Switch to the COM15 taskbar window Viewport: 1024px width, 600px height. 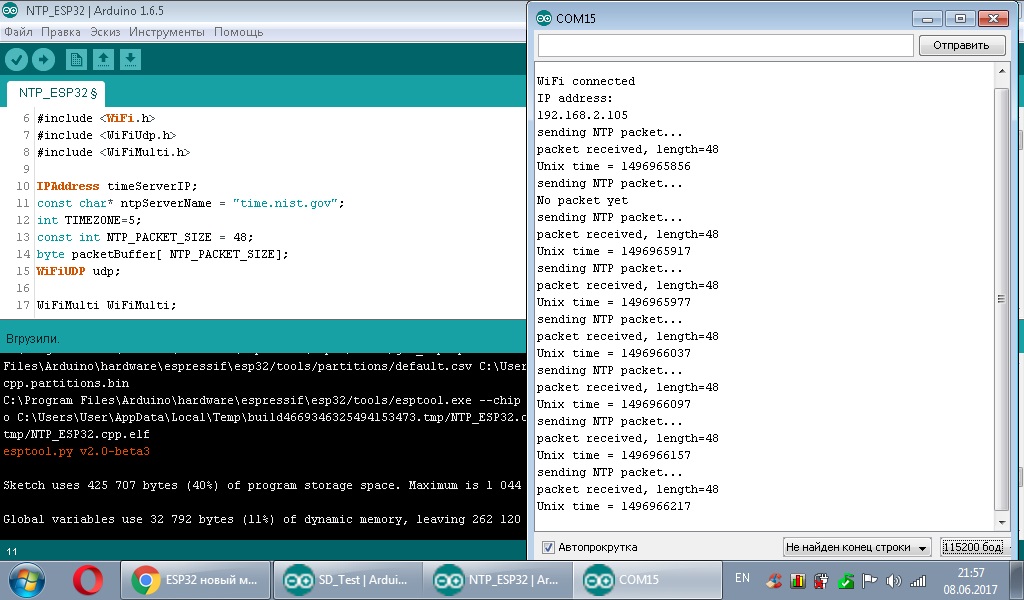point(646,578)
